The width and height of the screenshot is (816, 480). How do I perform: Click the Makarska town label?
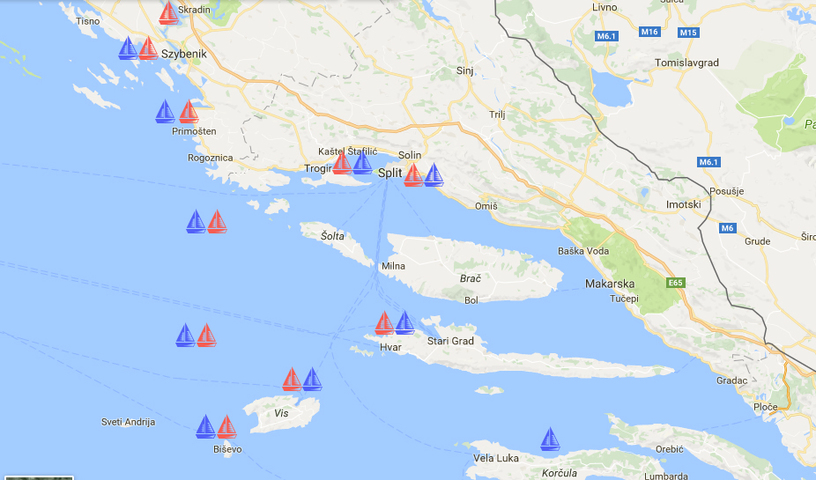coord(610,284)
